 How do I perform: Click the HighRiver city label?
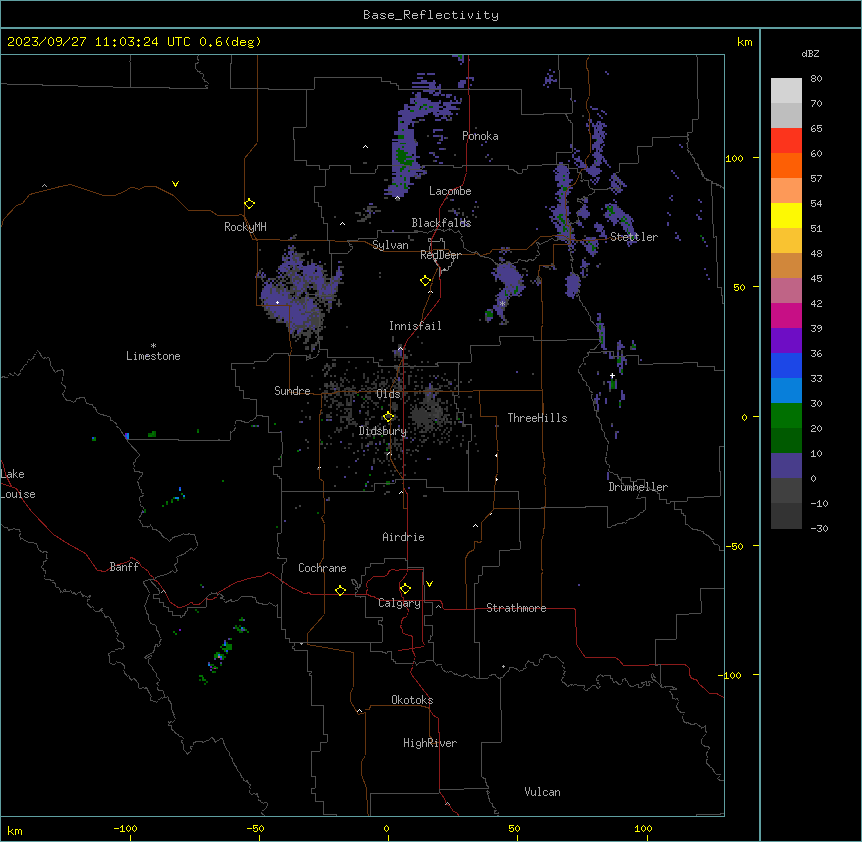click(x=430, y=743)
